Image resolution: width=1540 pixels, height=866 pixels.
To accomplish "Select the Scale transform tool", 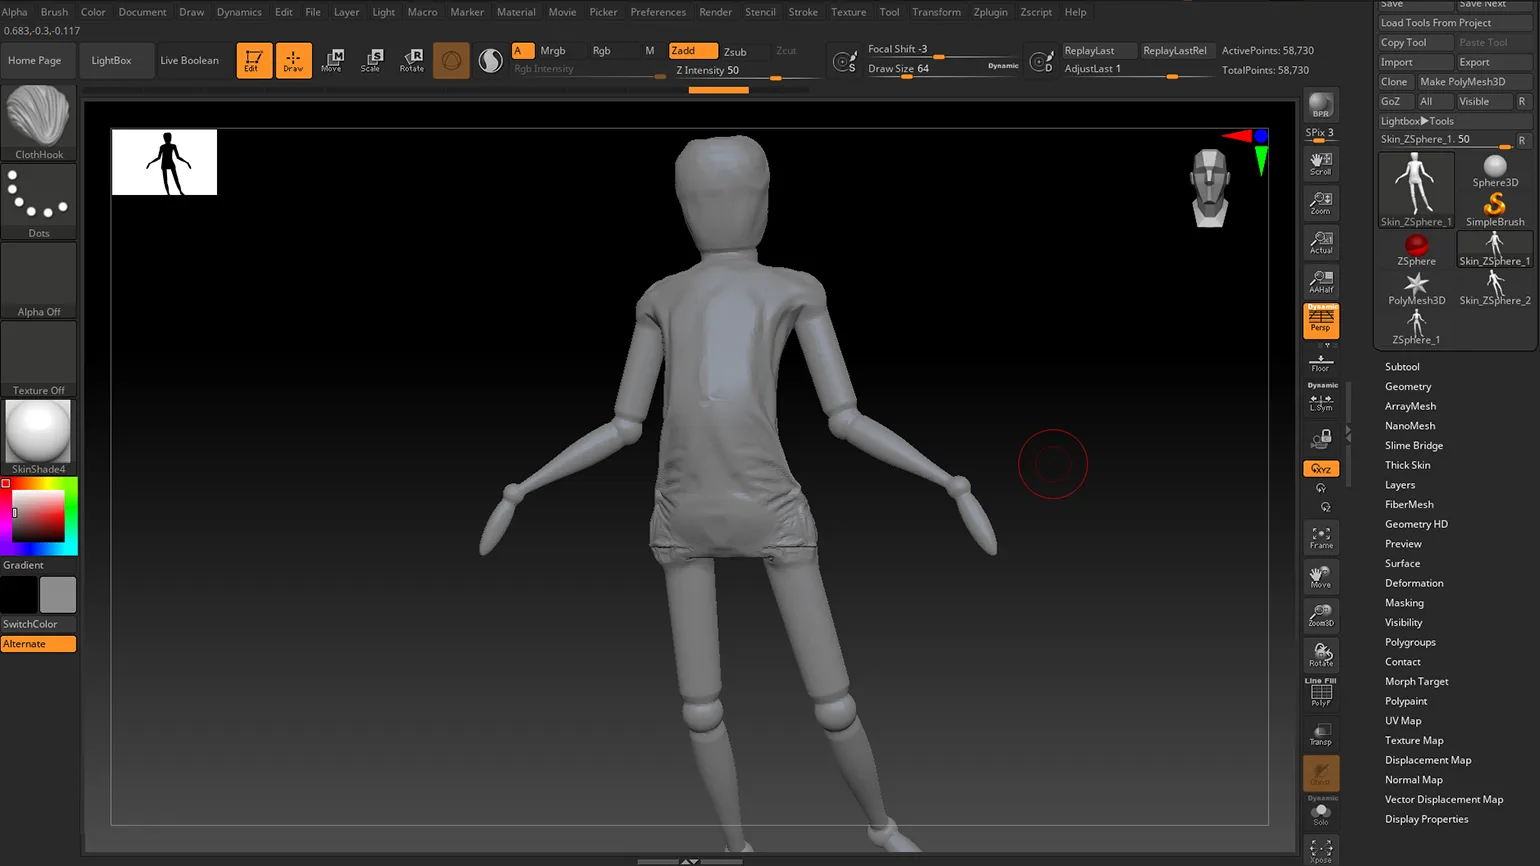I will pos(371,60).
